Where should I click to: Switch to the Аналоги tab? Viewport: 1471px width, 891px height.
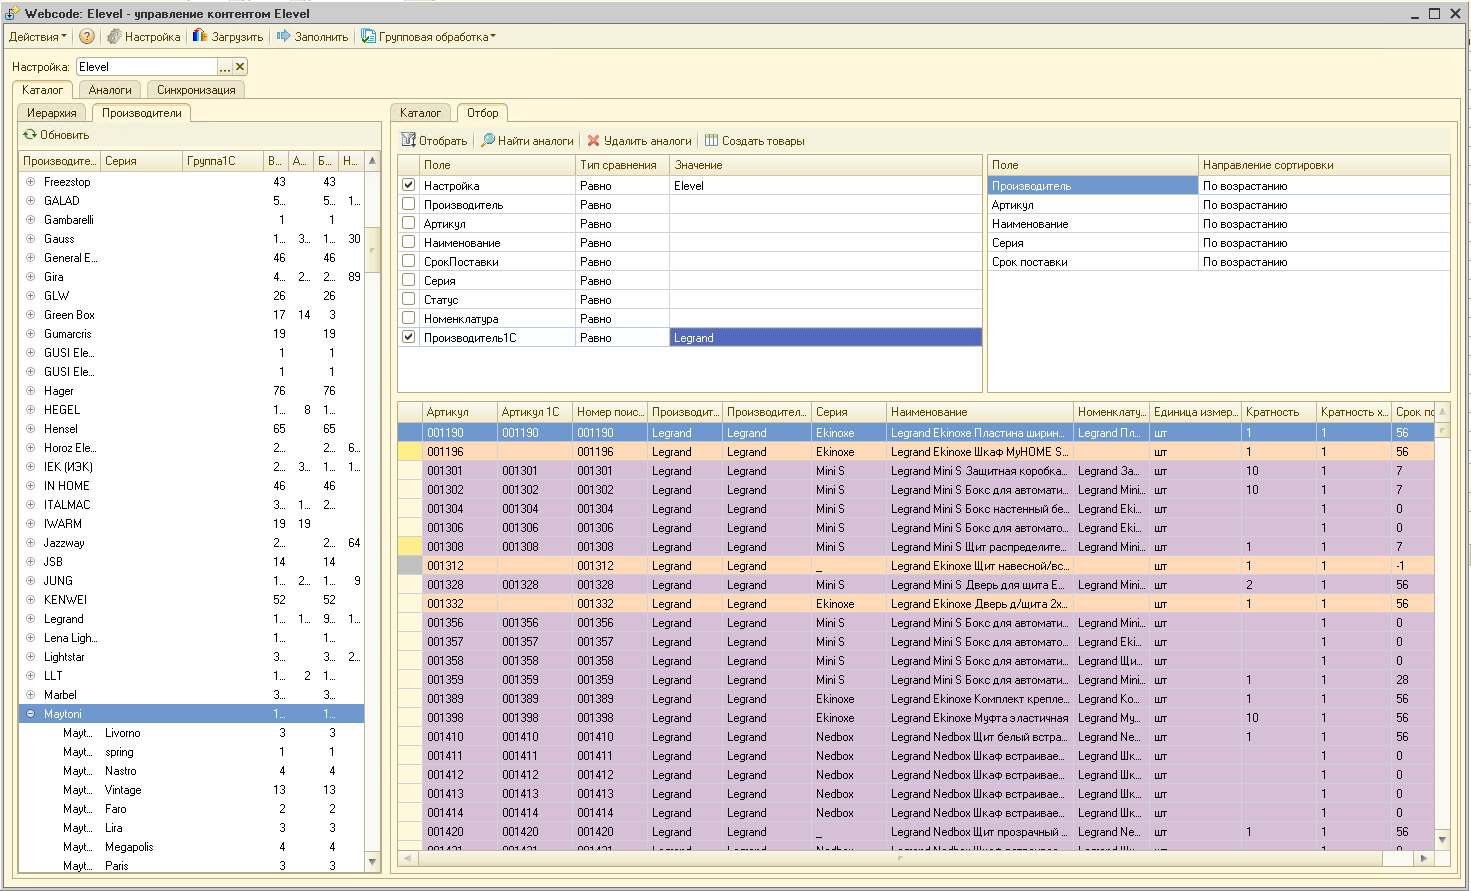(x=110, y=90)
